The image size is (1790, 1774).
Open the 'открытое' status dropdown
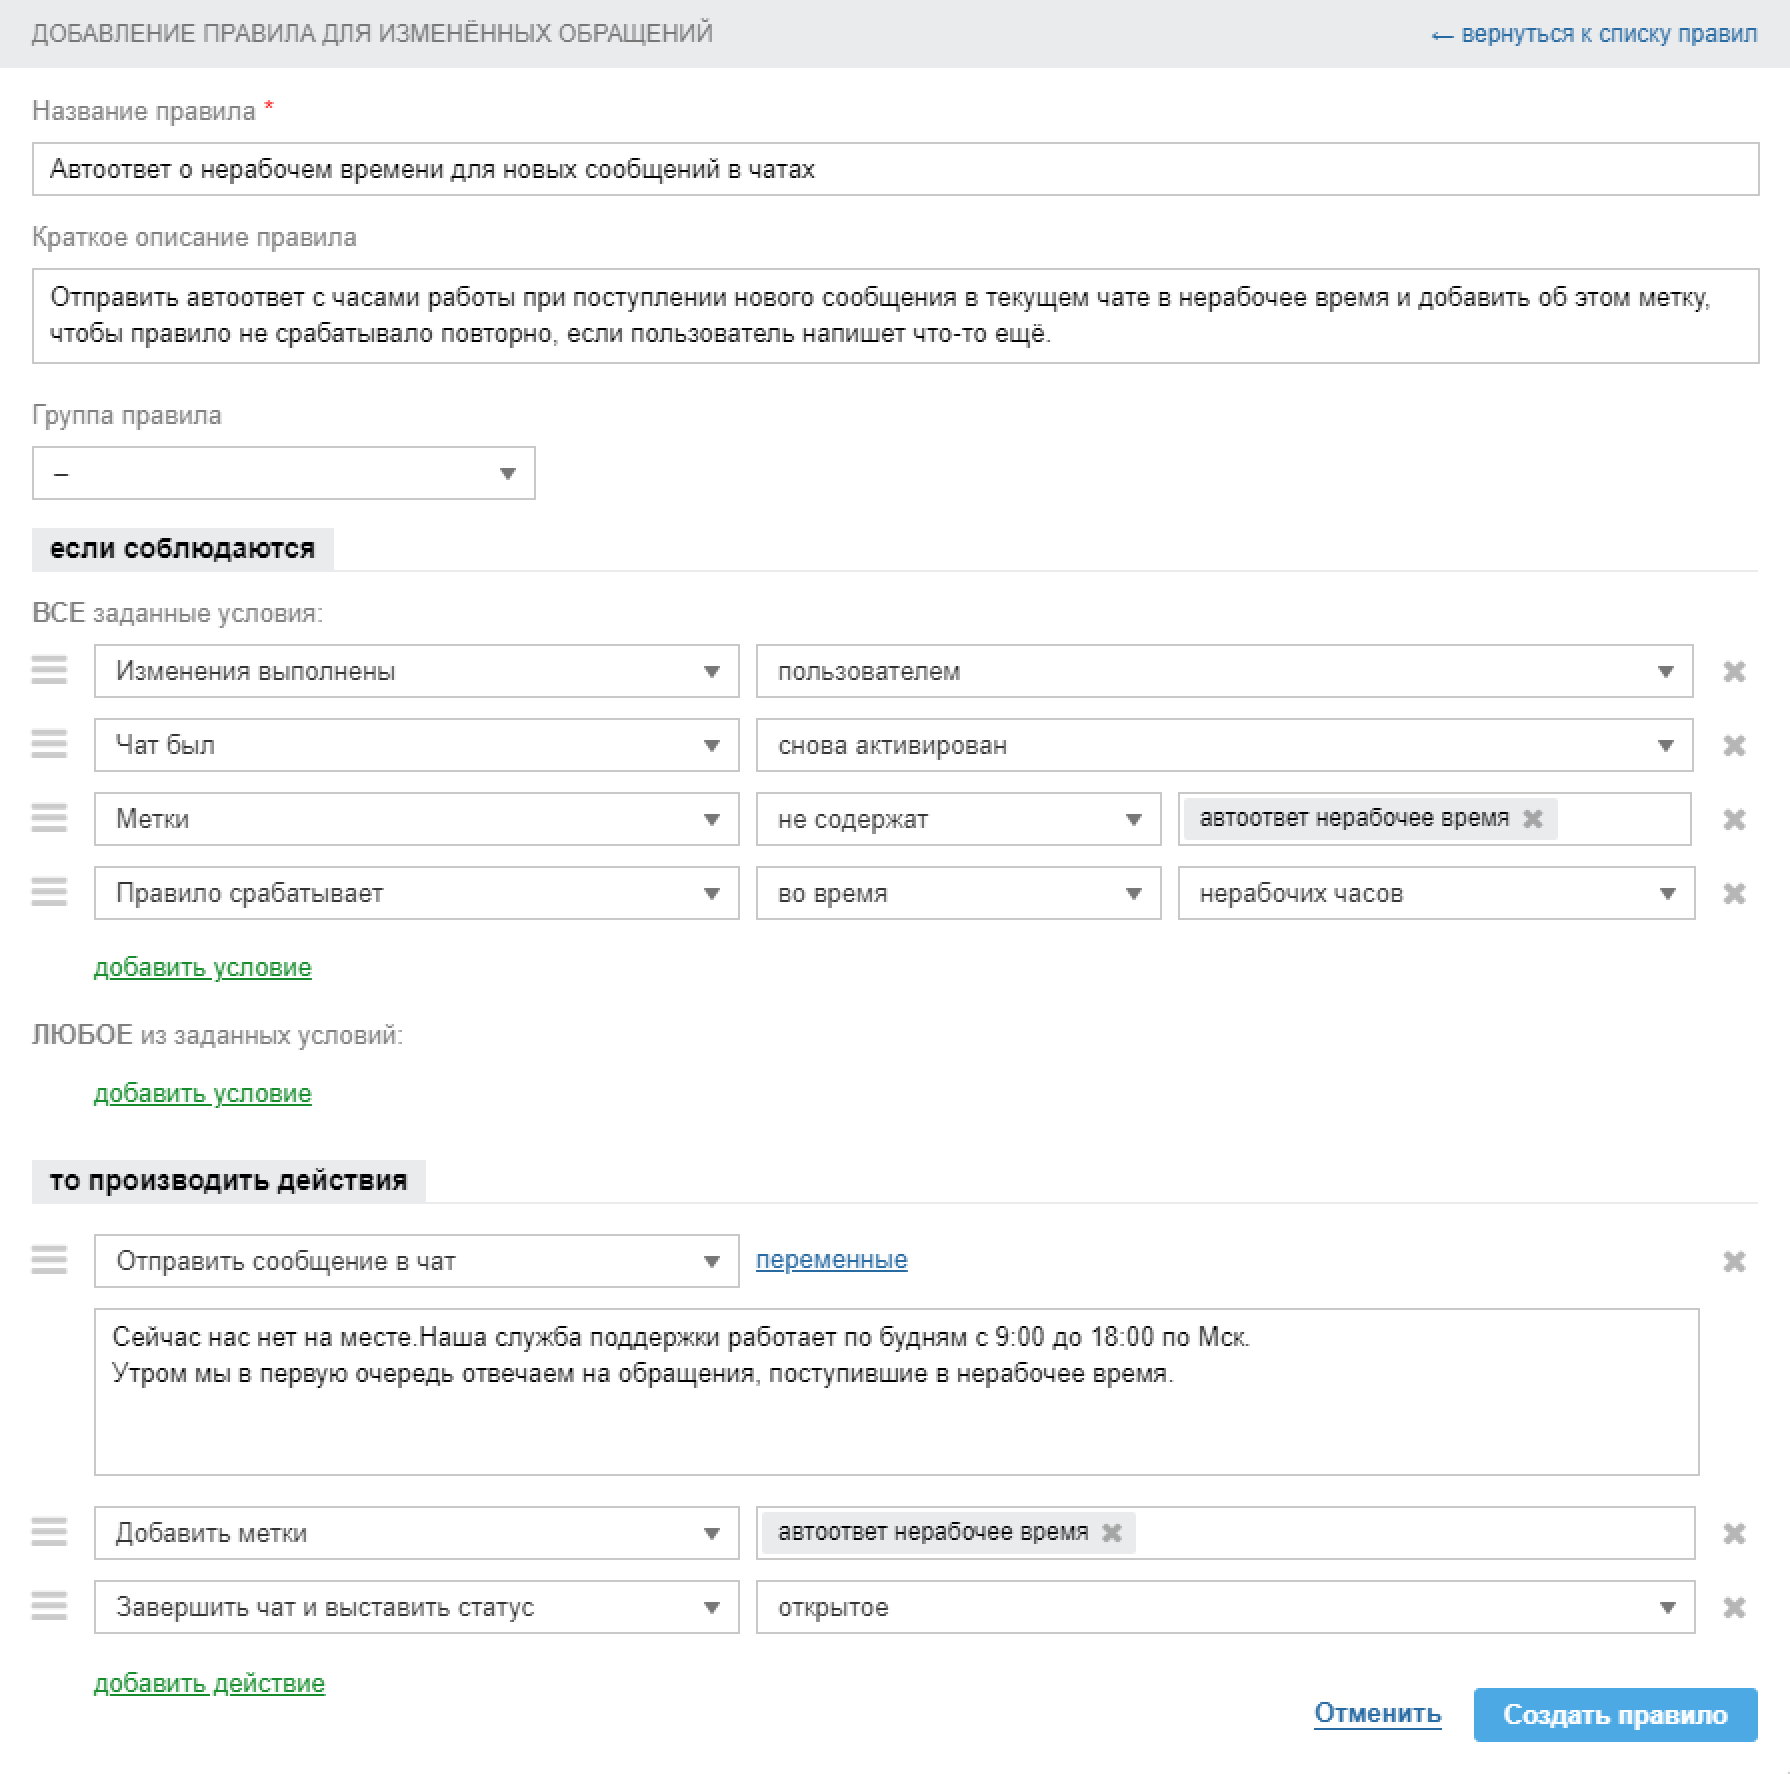point(1225,1607)
